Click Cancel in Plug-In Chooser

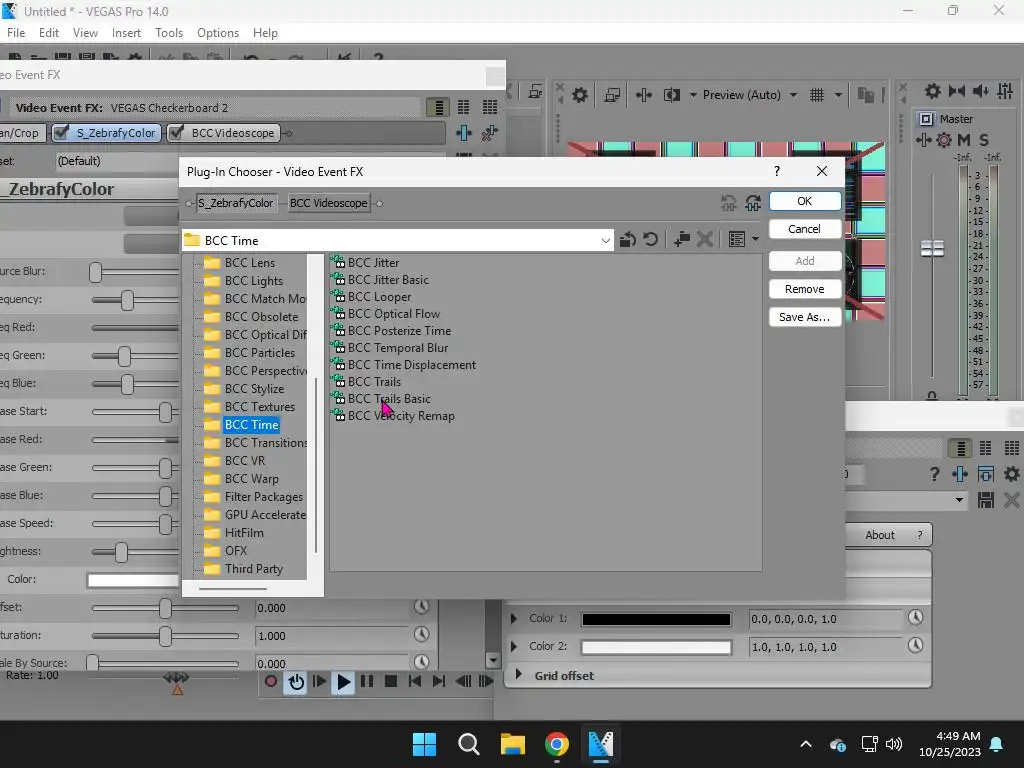(805, 229)
